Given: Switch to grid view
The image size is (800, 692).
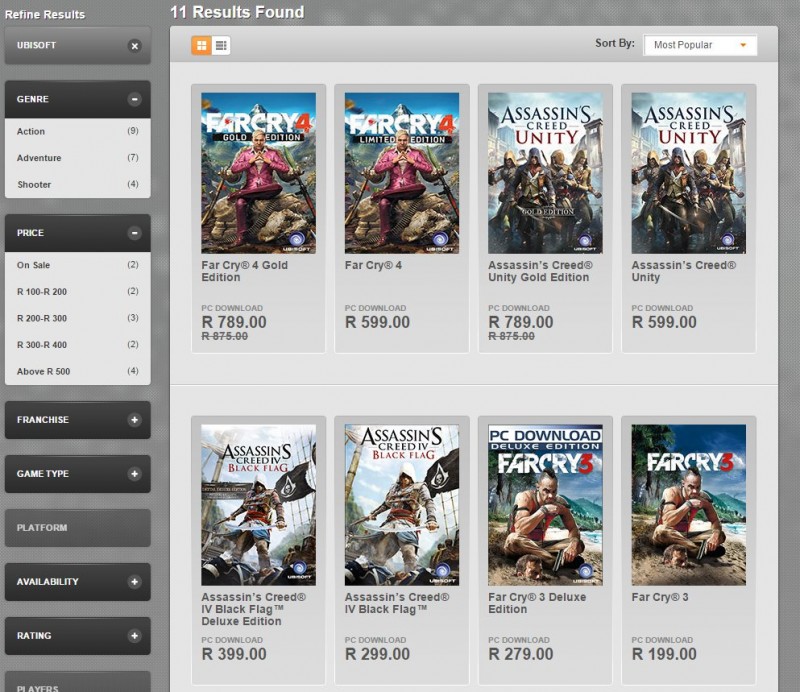Looking at the screenshot, I should (x=202, y=45).
